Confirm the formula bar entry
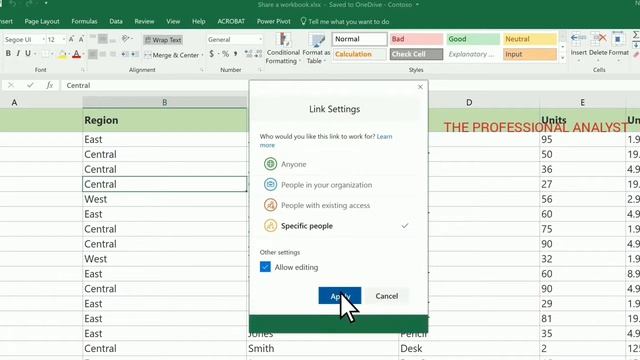This screenshot has height=360, width=640. (x=30, y=85)
